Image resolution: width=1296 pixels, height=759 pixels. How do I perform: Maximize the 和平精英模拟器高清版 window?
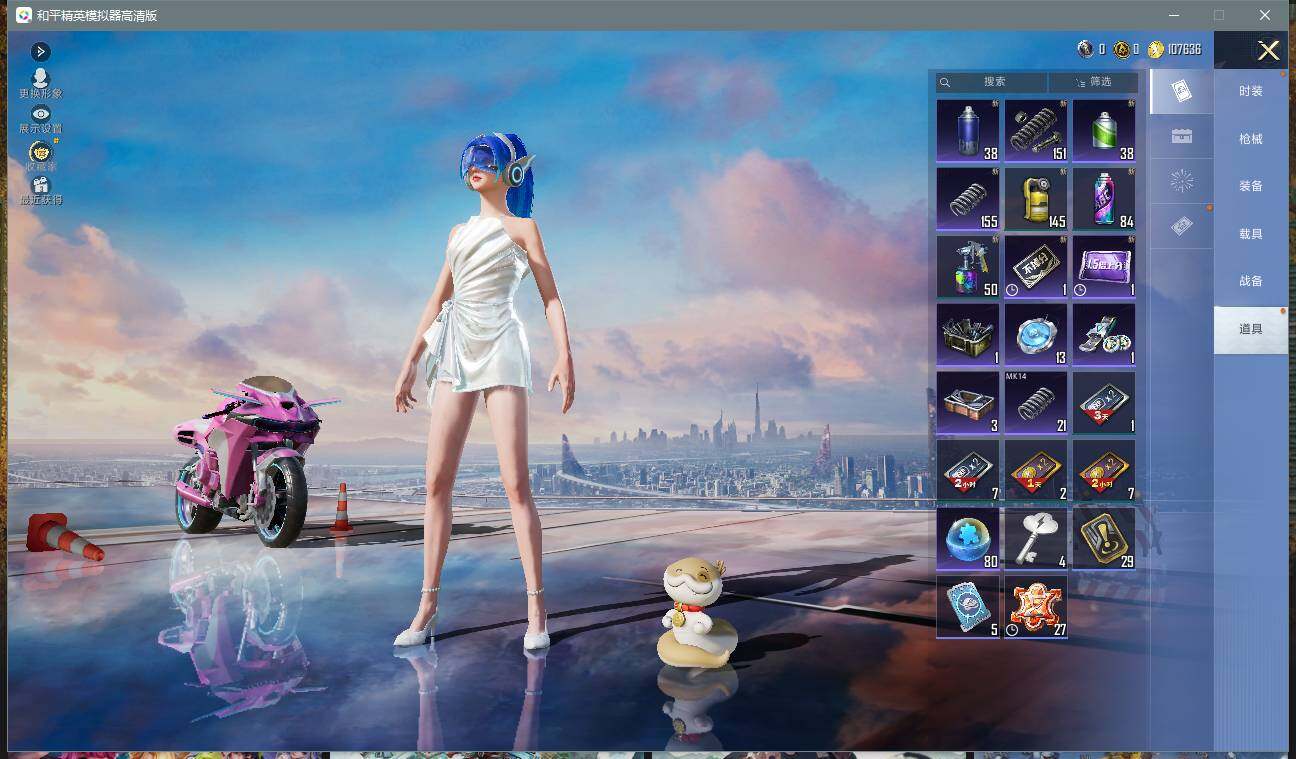coord(1219,15)
